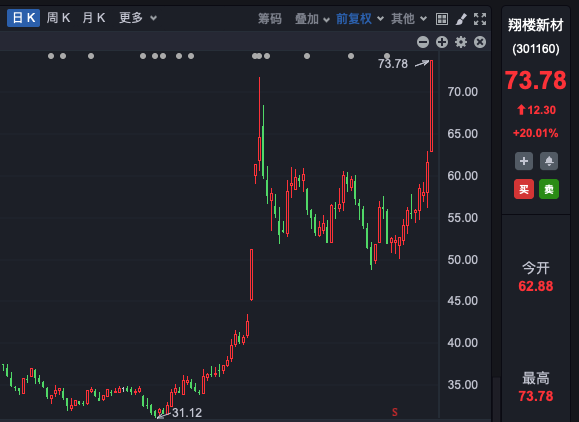Click the red 买 buy button
The height and width of the screenshot is (422, 579).
pos(524,189)
